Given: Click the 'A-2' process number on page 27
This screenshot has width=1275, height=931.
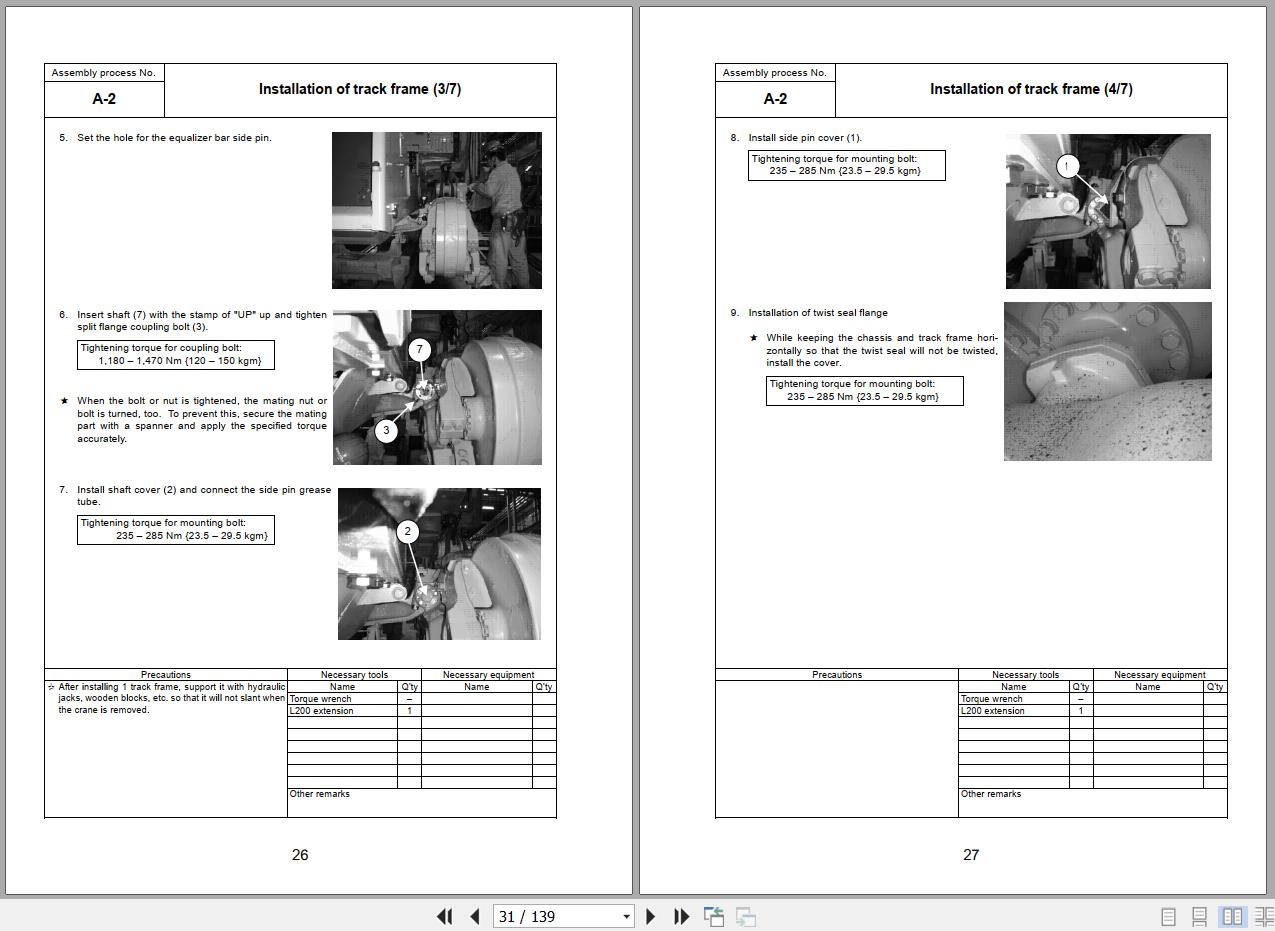Looking at the screenshot, I should tap(775, 99).
